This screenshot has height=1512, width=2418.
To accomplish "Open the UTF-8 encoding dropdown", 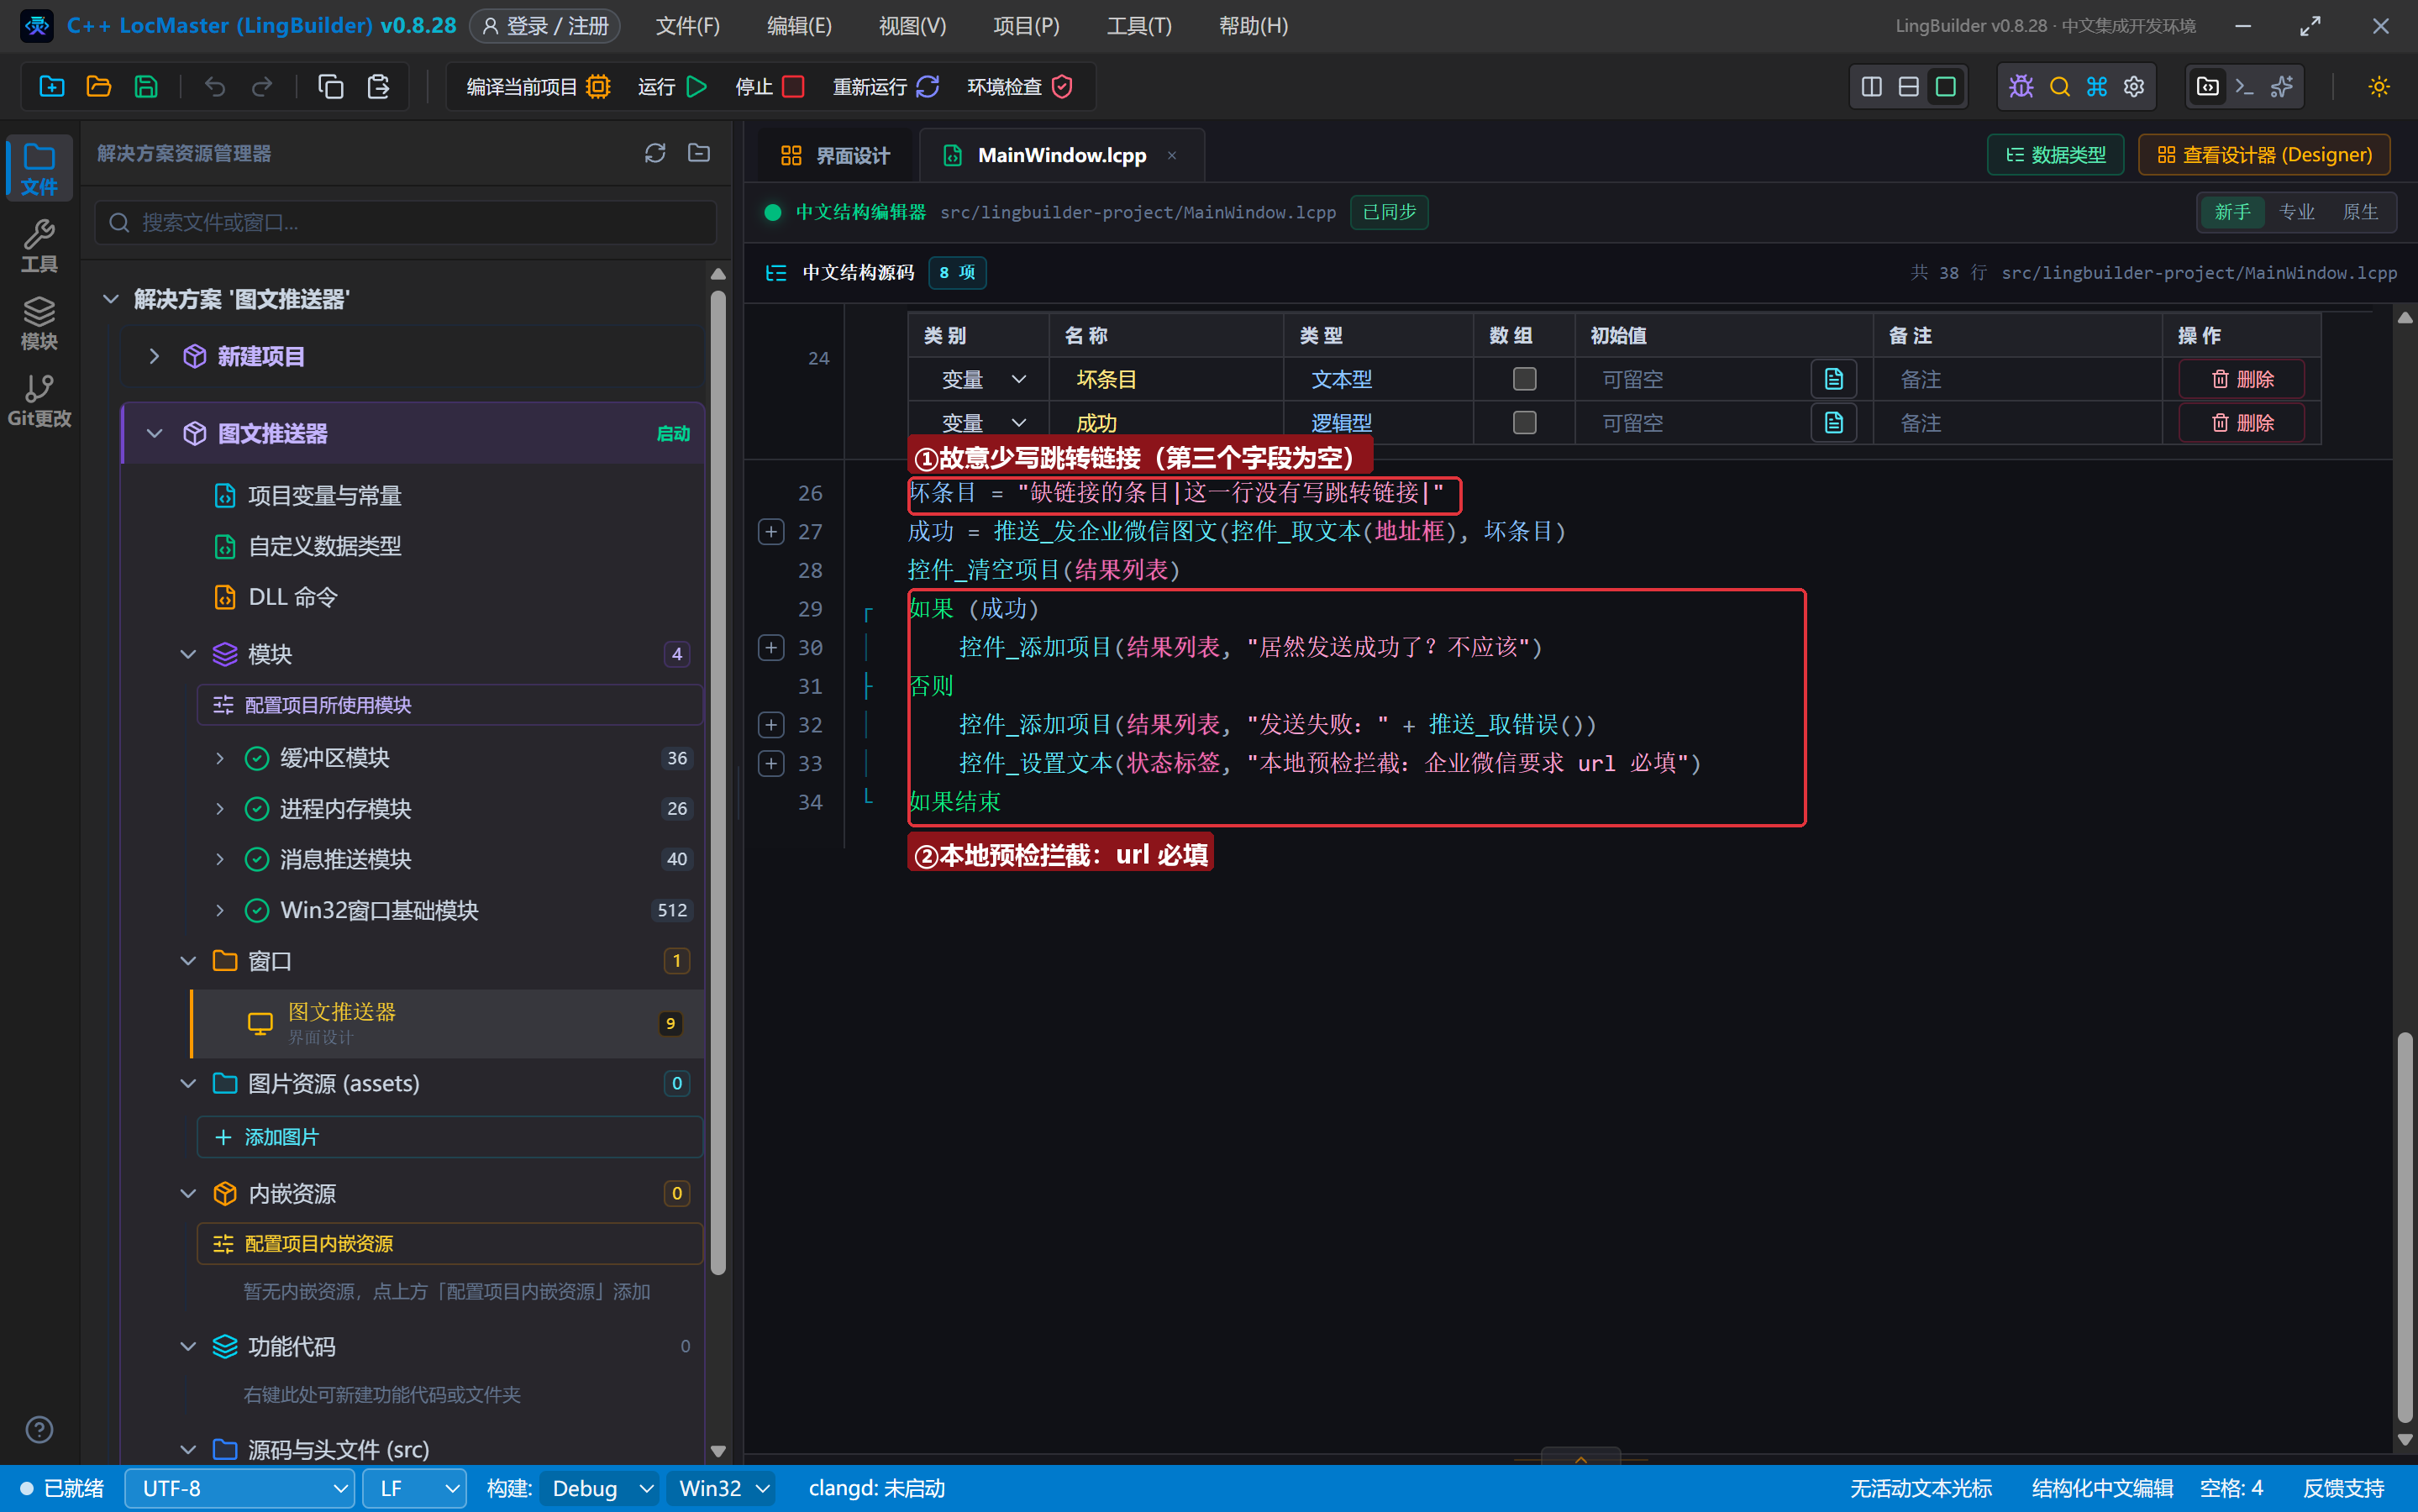I will tap(240, 1488).
